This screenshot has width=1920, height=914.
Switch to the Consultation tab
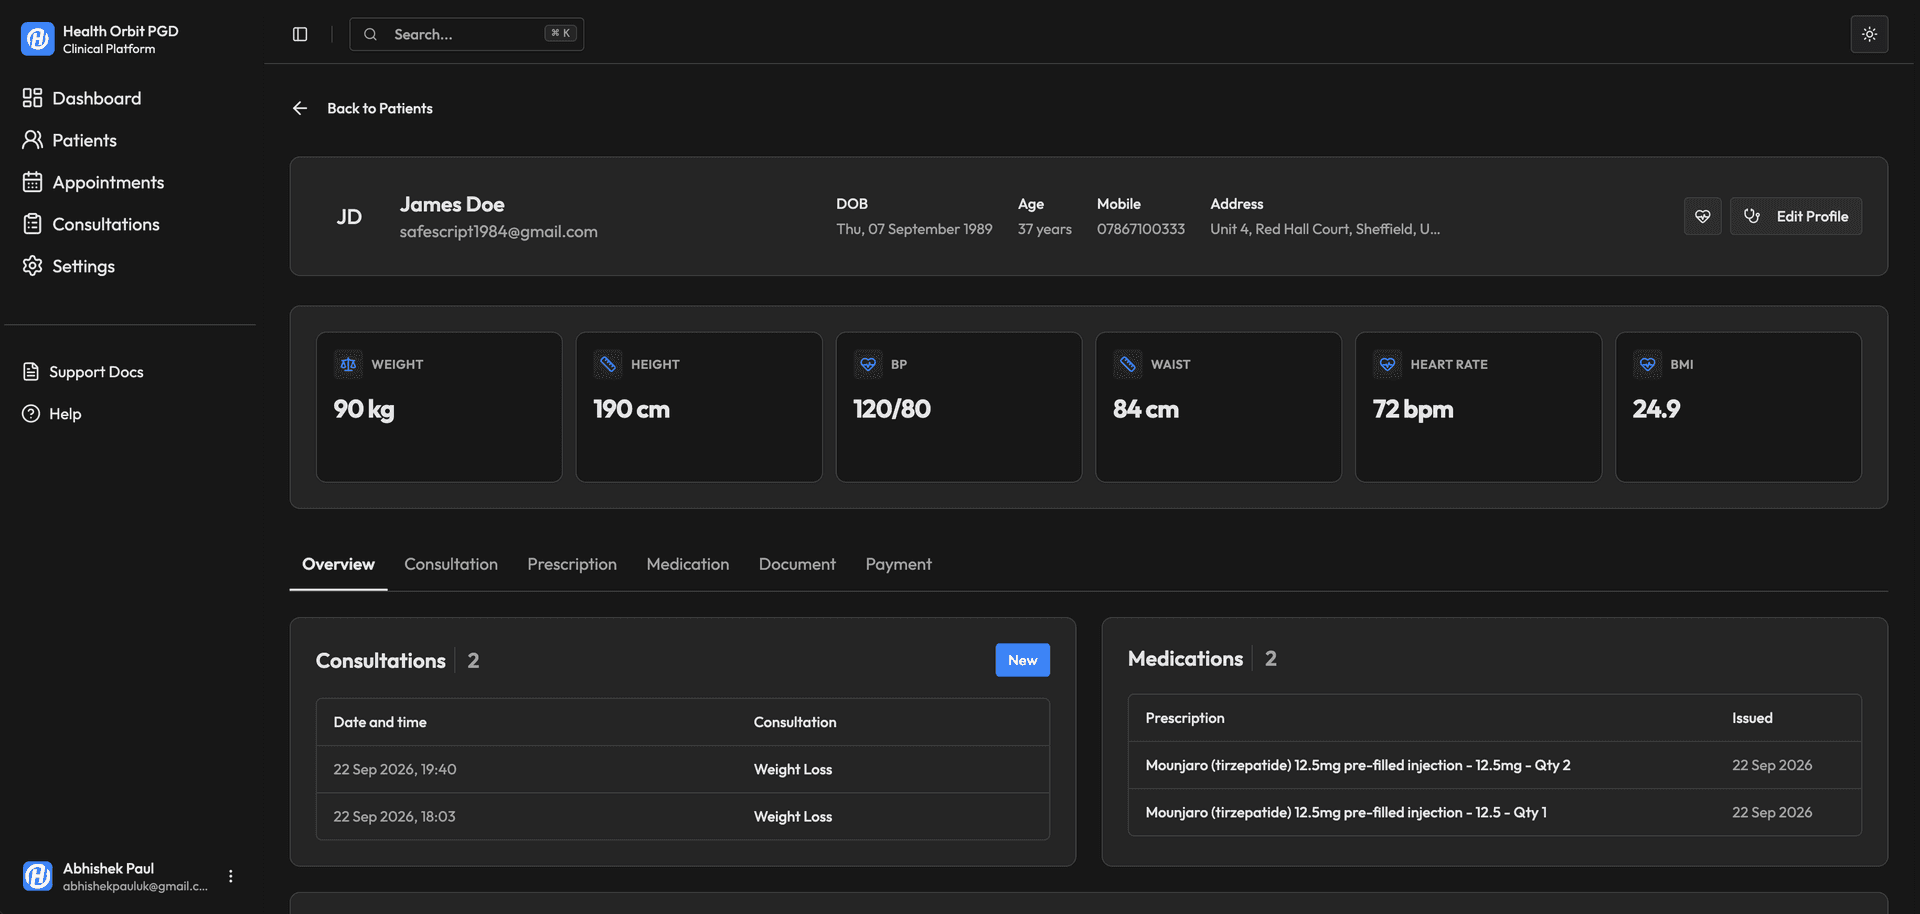[x=451, y=564]
